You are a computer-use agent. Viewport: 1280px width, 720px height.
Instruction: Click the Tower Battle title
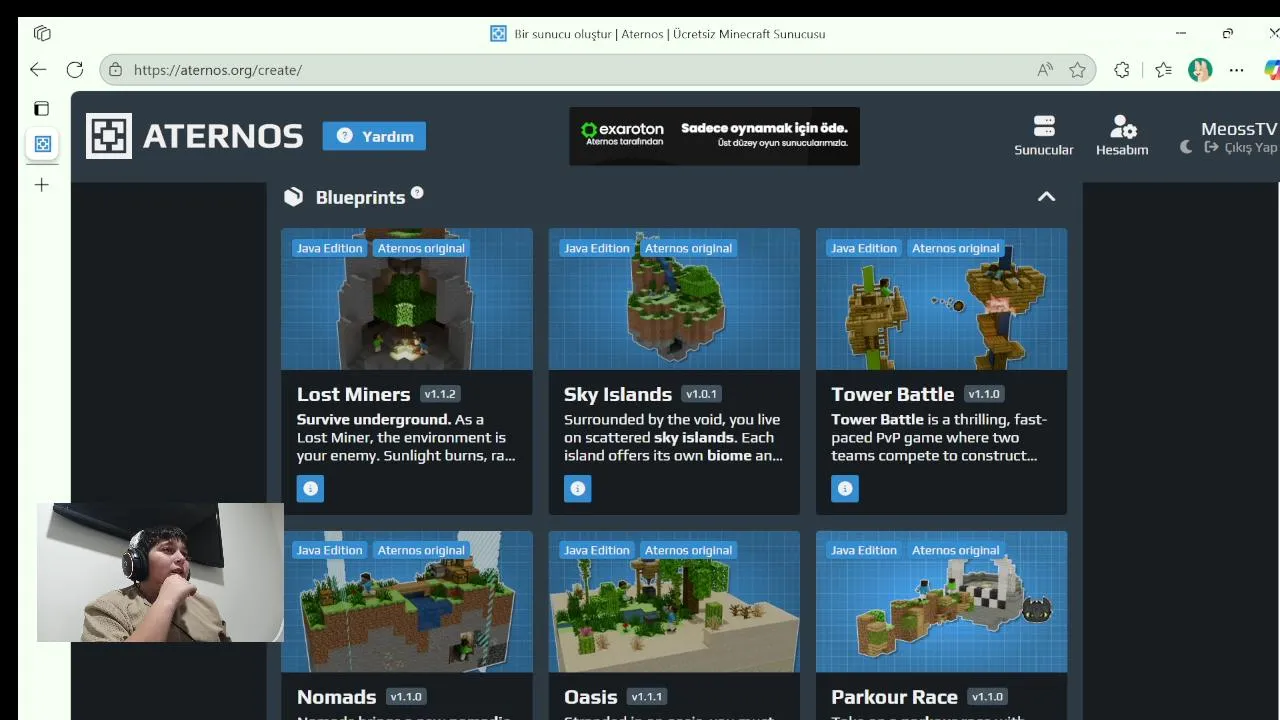pos(892,394)
